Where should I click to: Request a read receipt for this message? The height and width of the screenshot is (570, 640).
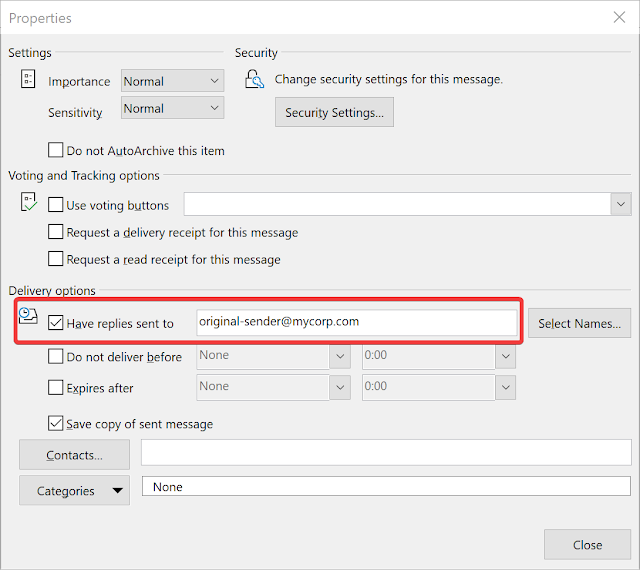(x=56, y=259)
